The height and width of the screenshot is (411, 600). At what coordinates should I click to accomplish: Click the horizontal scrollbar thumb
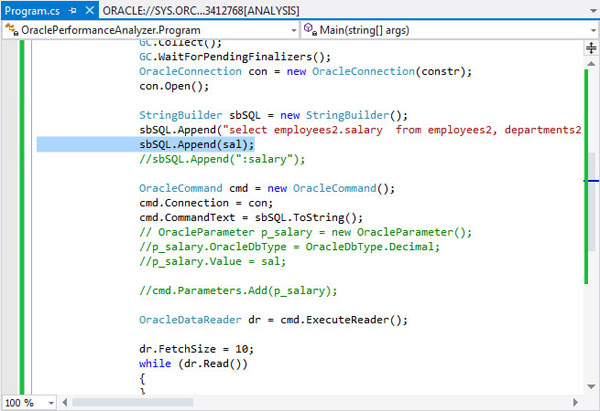[132, 402]
